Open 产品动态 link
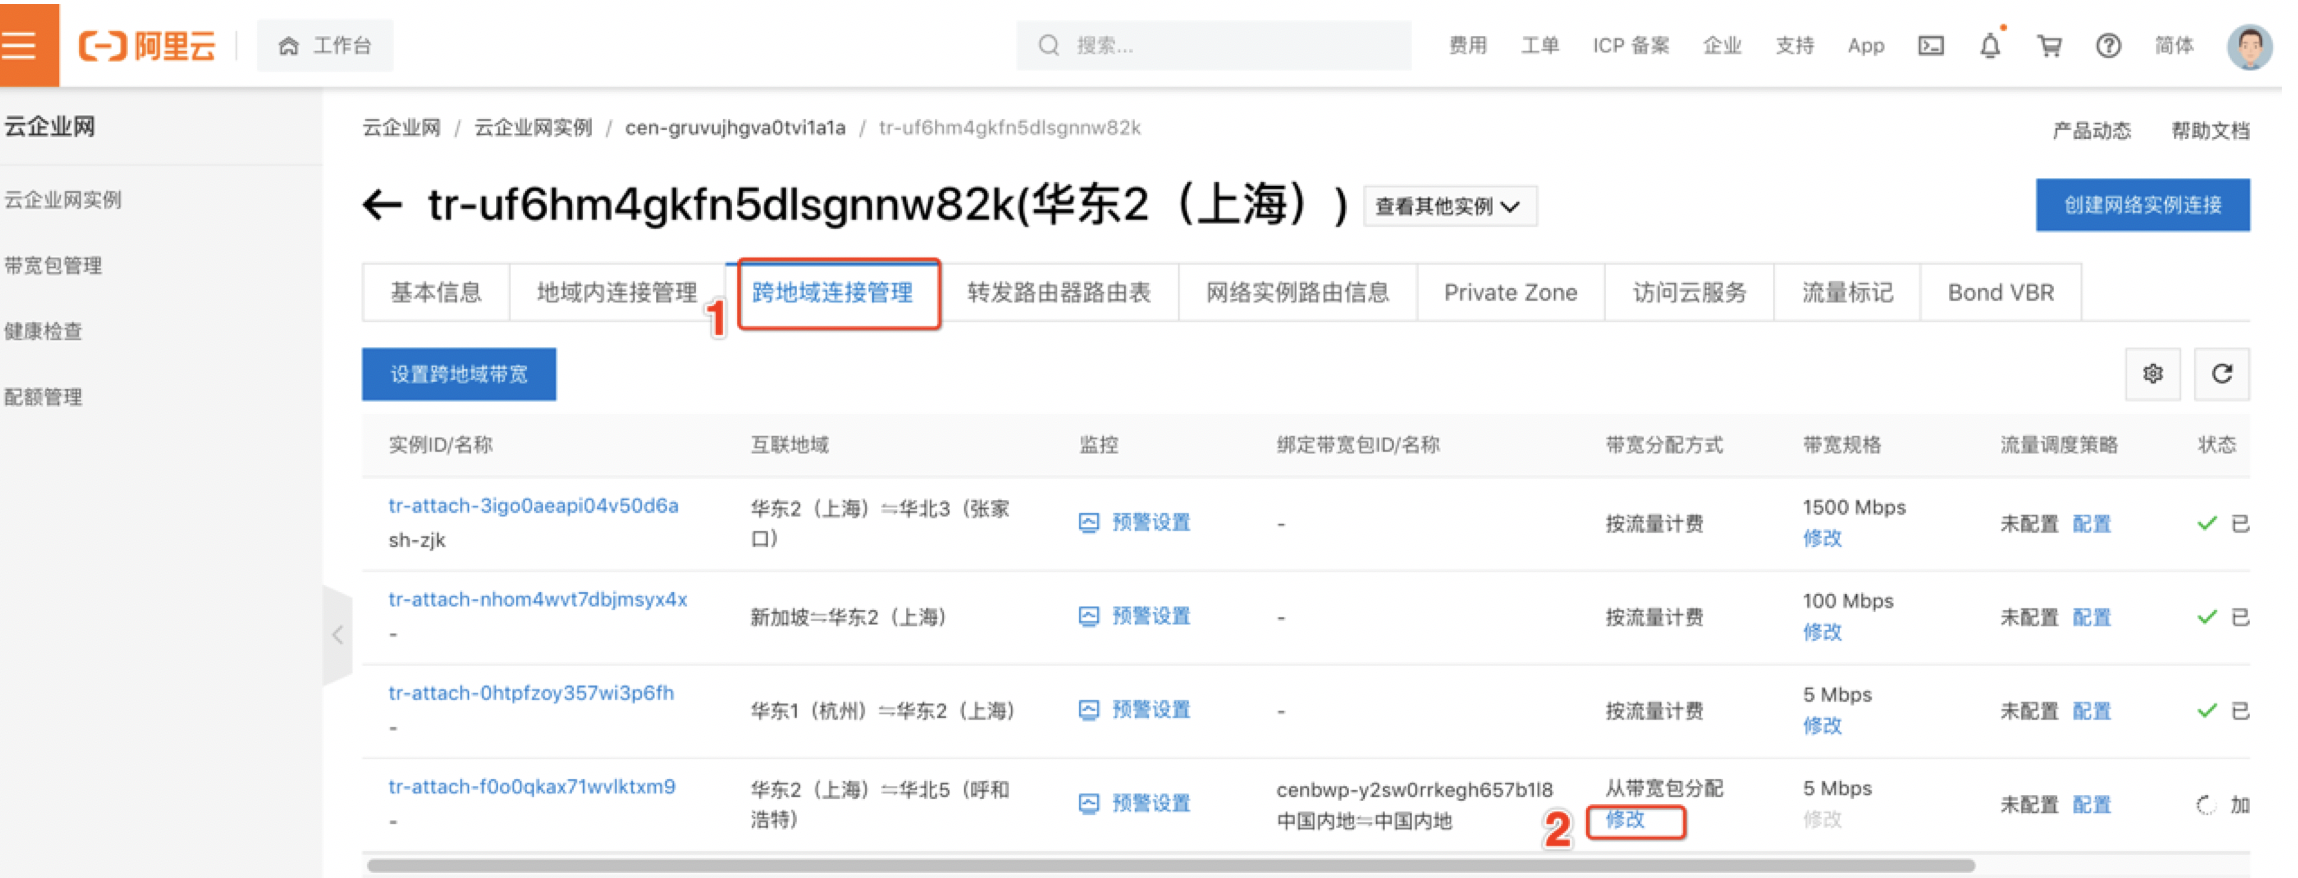This screenshot has width=2298, height=878. click(x=2091, y=130)
